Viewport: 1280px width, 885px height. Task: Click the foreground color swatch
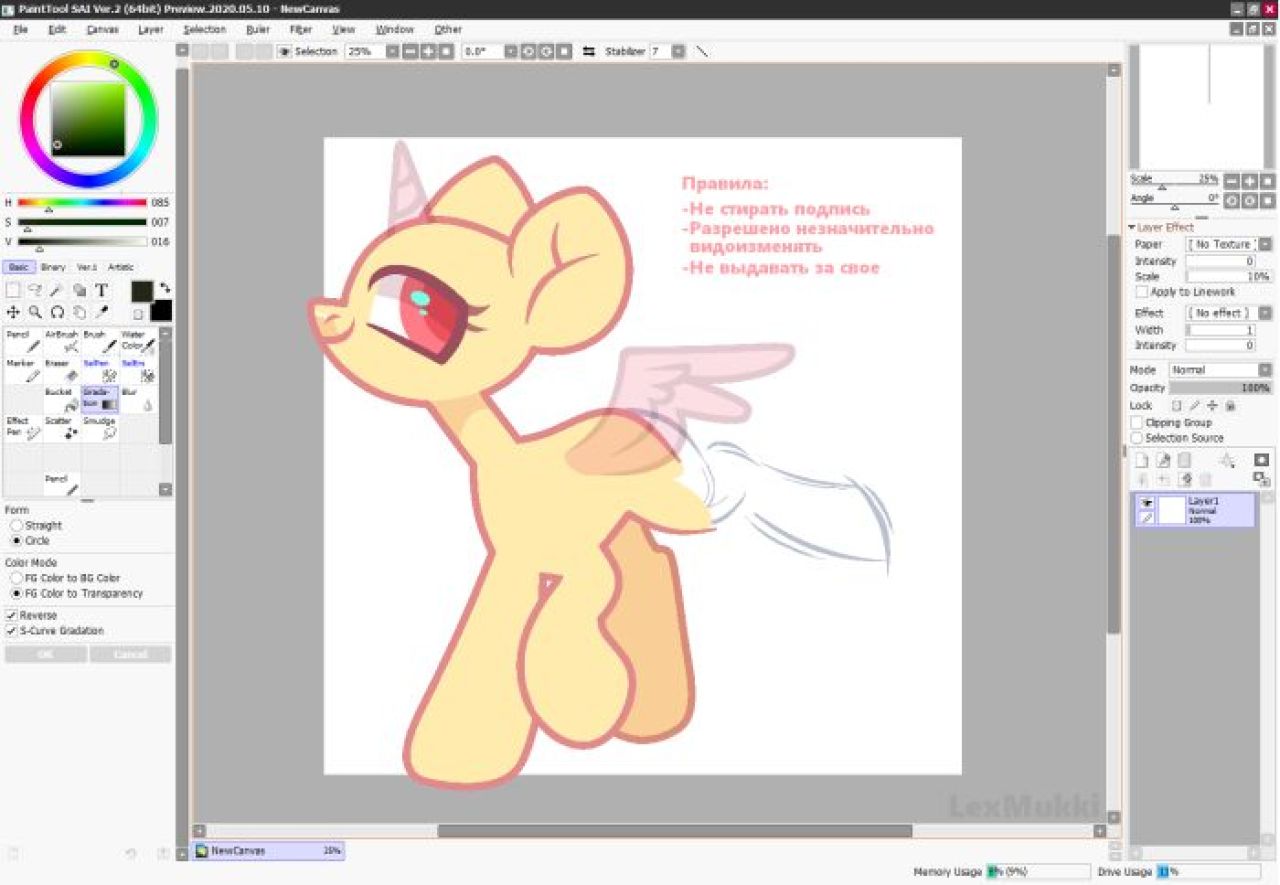coord(142,291)
